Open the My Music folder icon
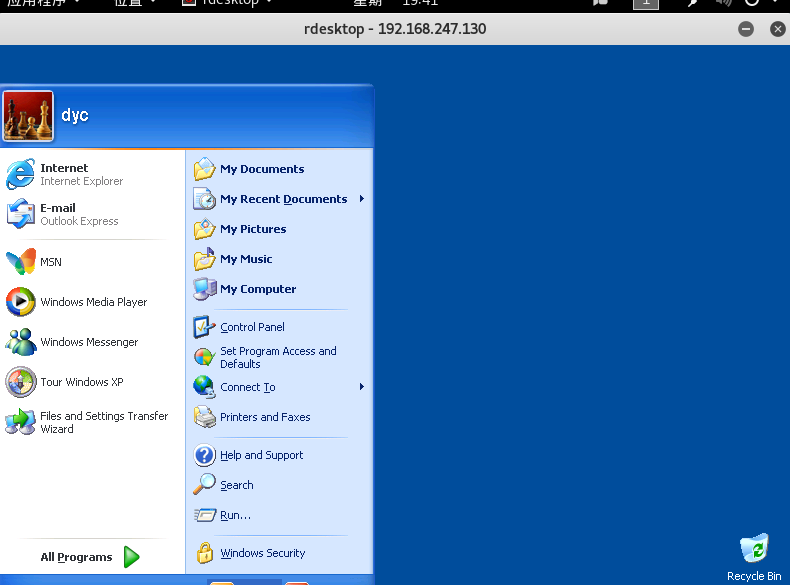 (205, 258)
